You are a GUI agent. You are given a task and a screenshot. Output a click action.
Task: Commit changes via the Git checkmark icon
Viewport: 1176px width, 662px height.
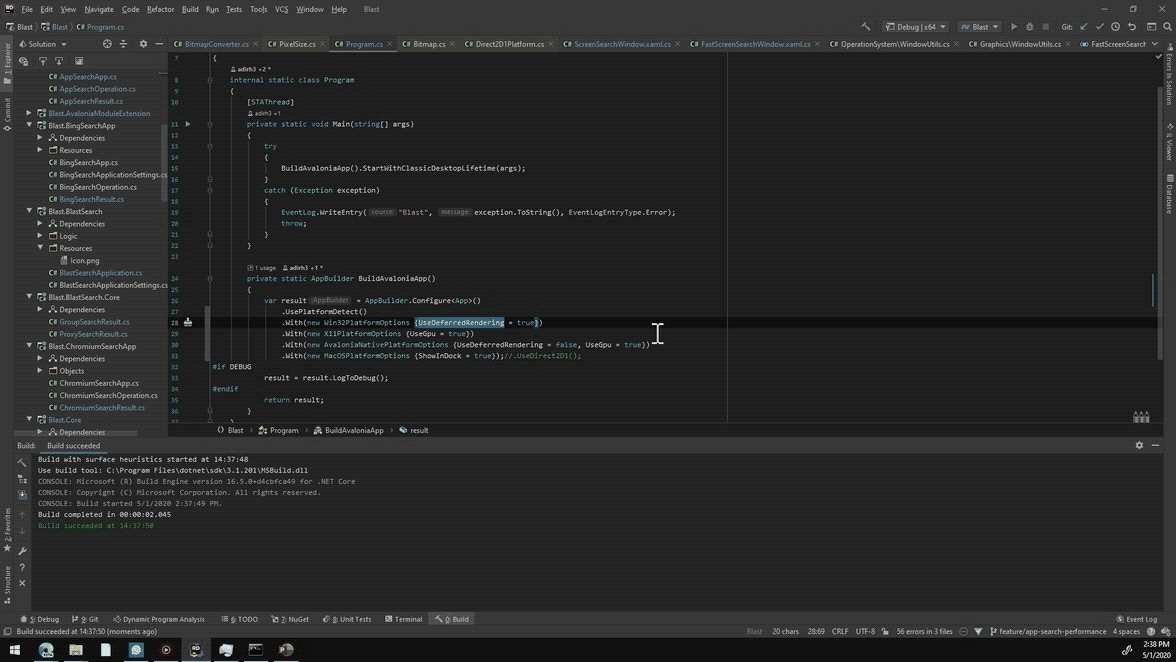(1099, 27)
